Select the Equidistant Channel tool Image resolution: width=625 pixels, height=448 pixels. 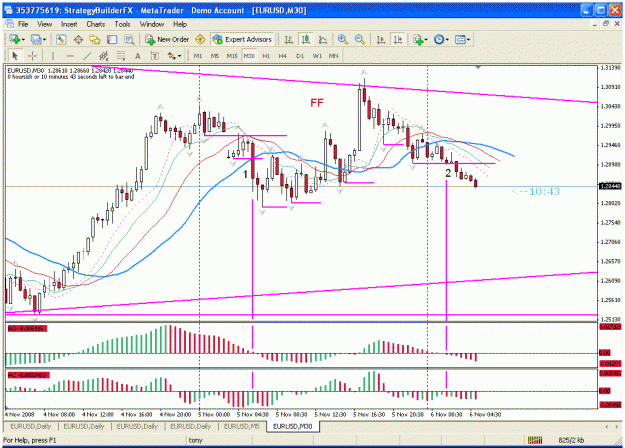(104, 56)
